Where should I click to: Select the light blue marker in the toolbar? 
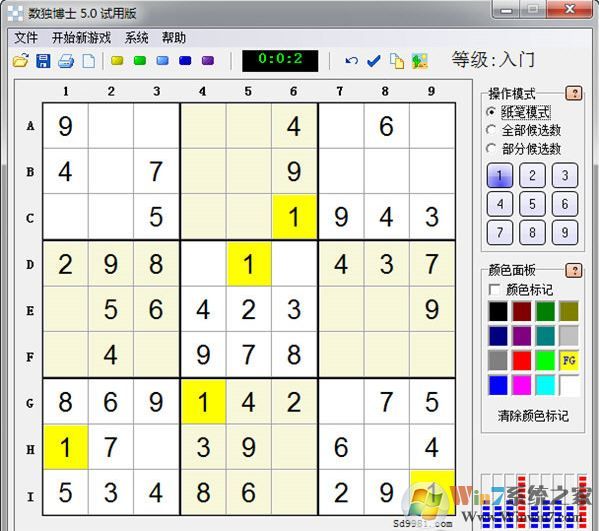(x=162, y=60)
